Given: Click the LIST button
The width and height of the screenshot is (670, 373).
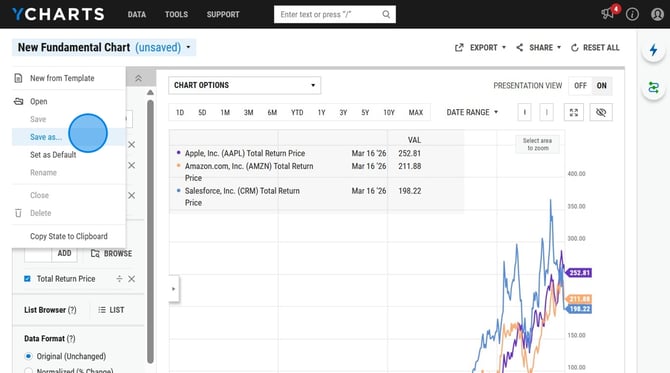Looking at the screenshot, I should point(111,310).
